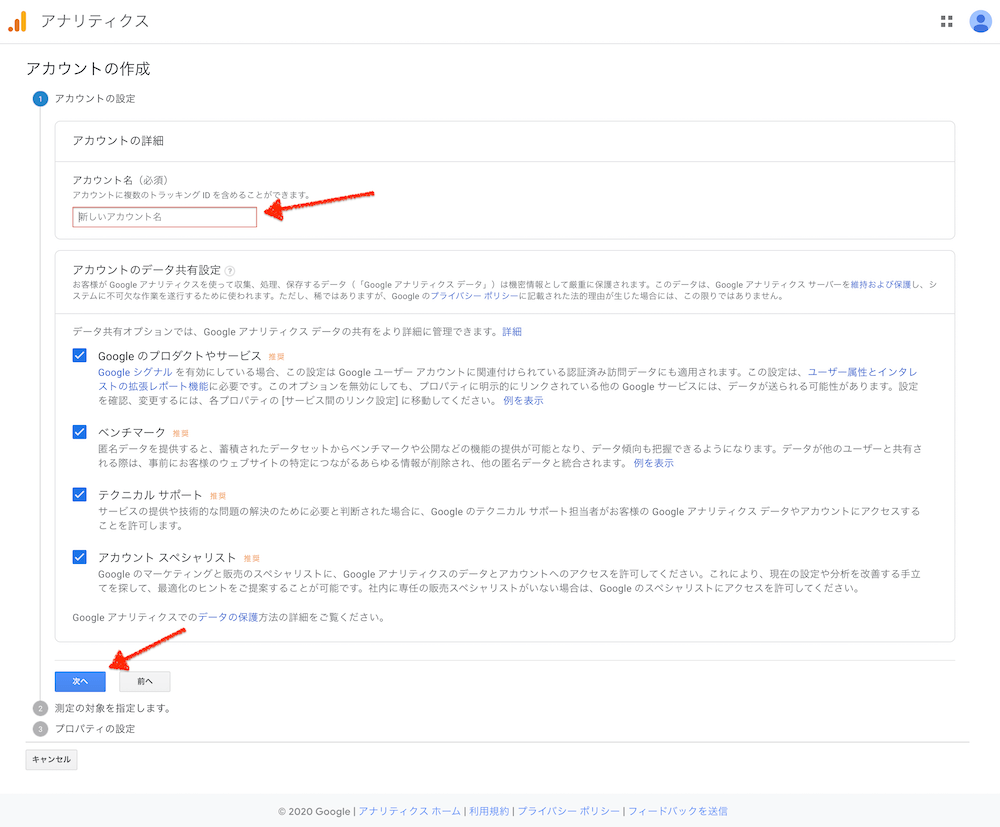Open footer フィードバックを送信 link

pyautogui.click(x=678, y=811)
